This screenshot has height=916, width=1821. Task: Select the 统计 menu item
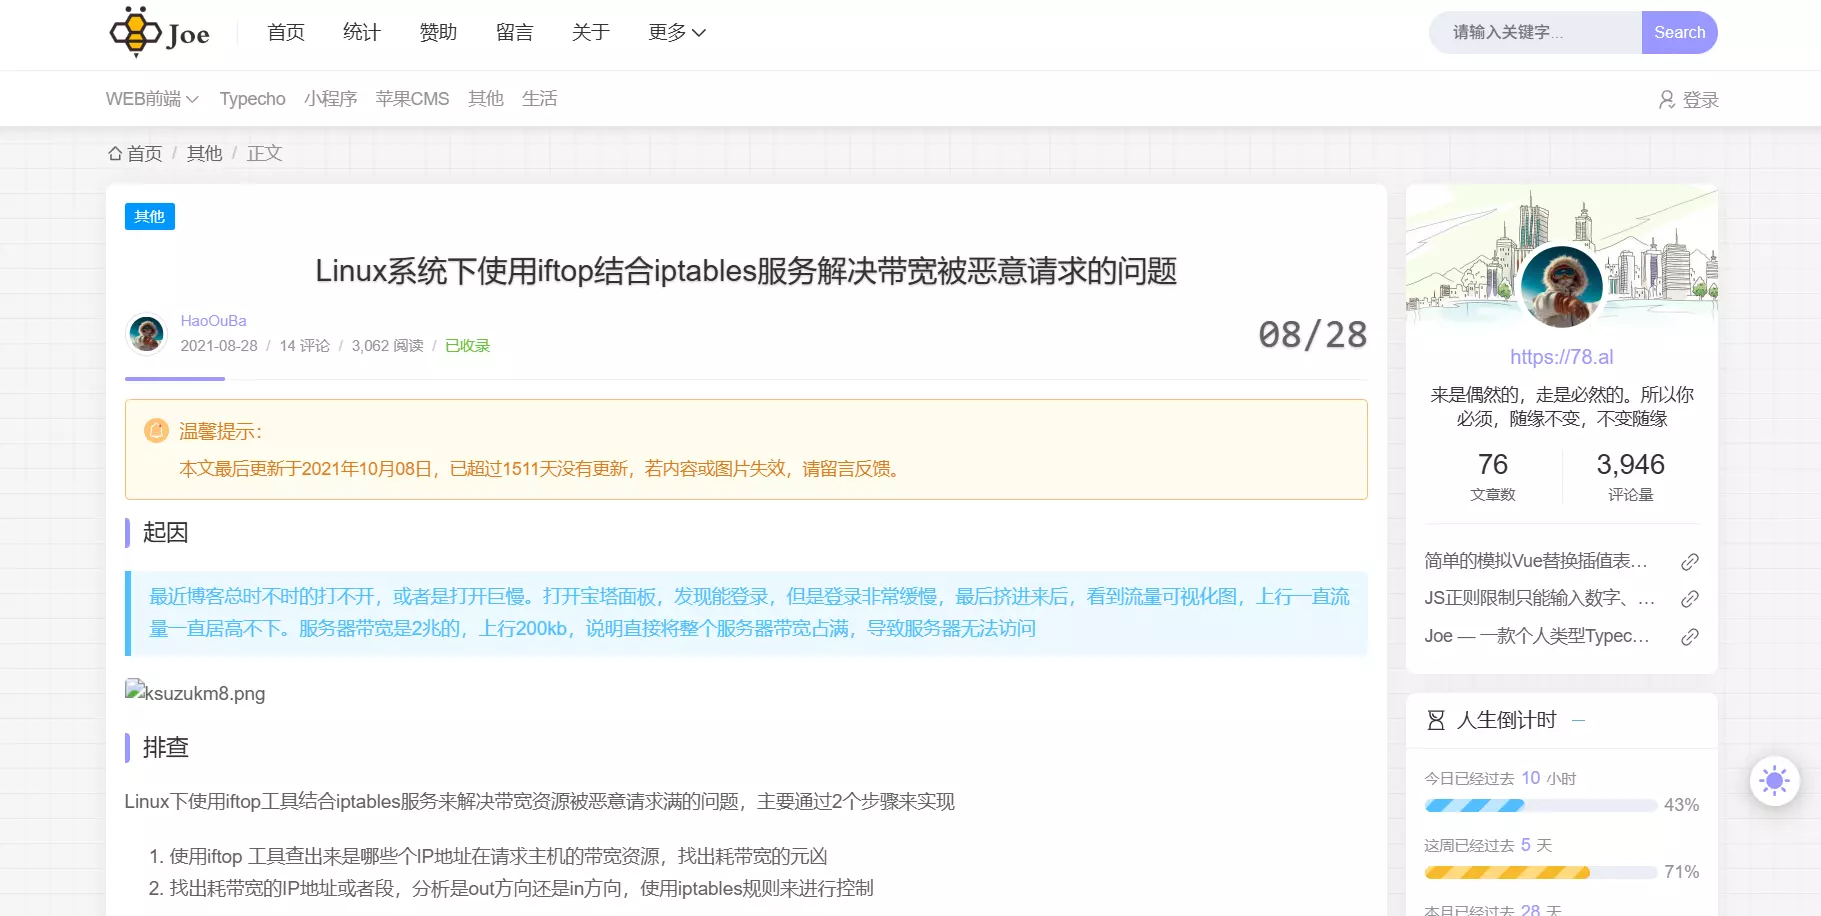(362, 32)
